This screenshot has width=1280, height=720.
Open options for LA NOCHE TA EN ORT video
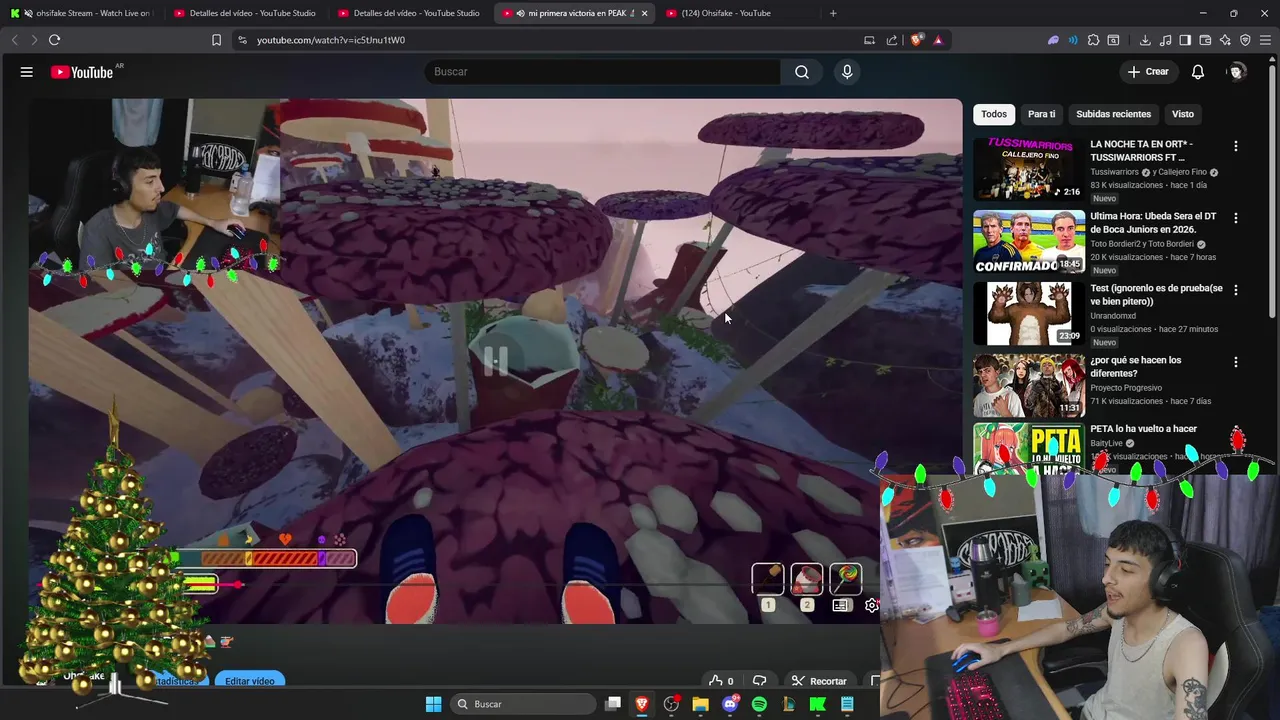1236,146
